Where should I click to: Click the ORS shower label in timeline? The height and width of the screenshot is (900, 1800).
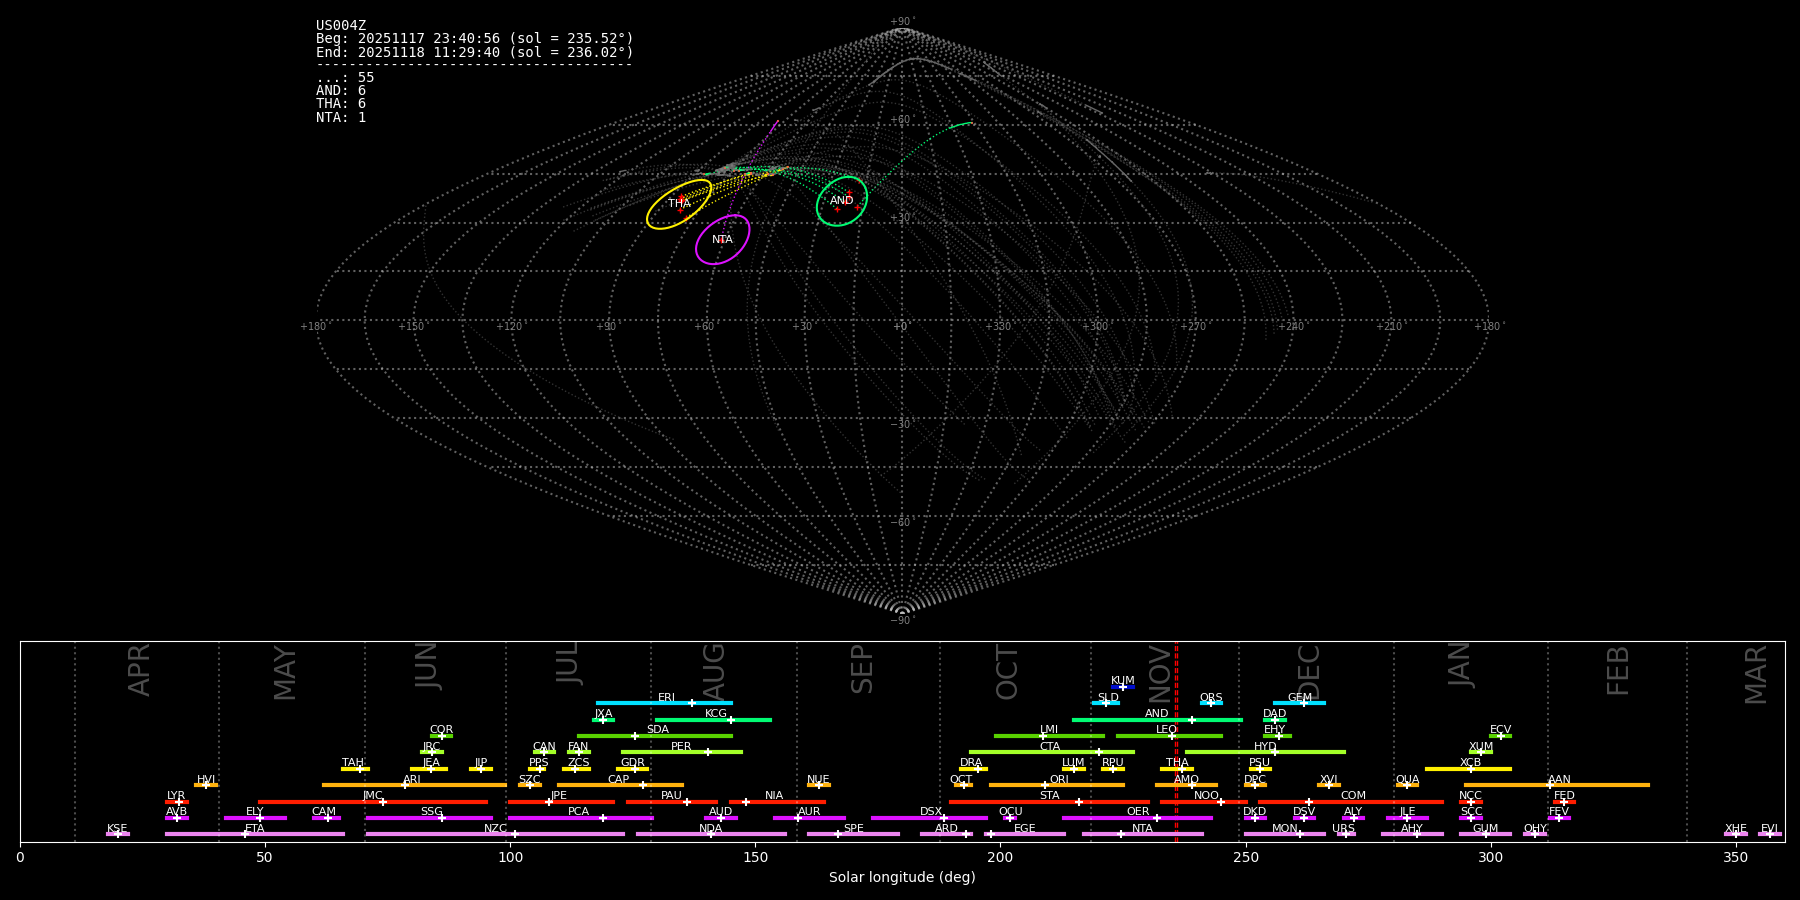(1211, 698)
